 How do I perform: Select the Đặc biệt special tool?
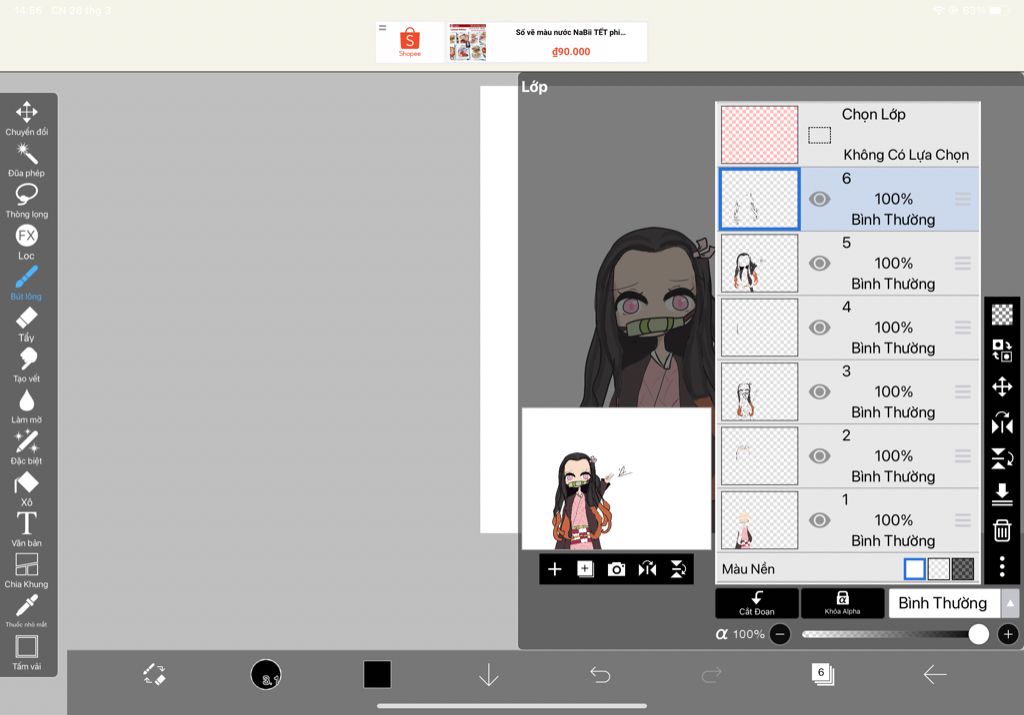[x=26, y=448]
